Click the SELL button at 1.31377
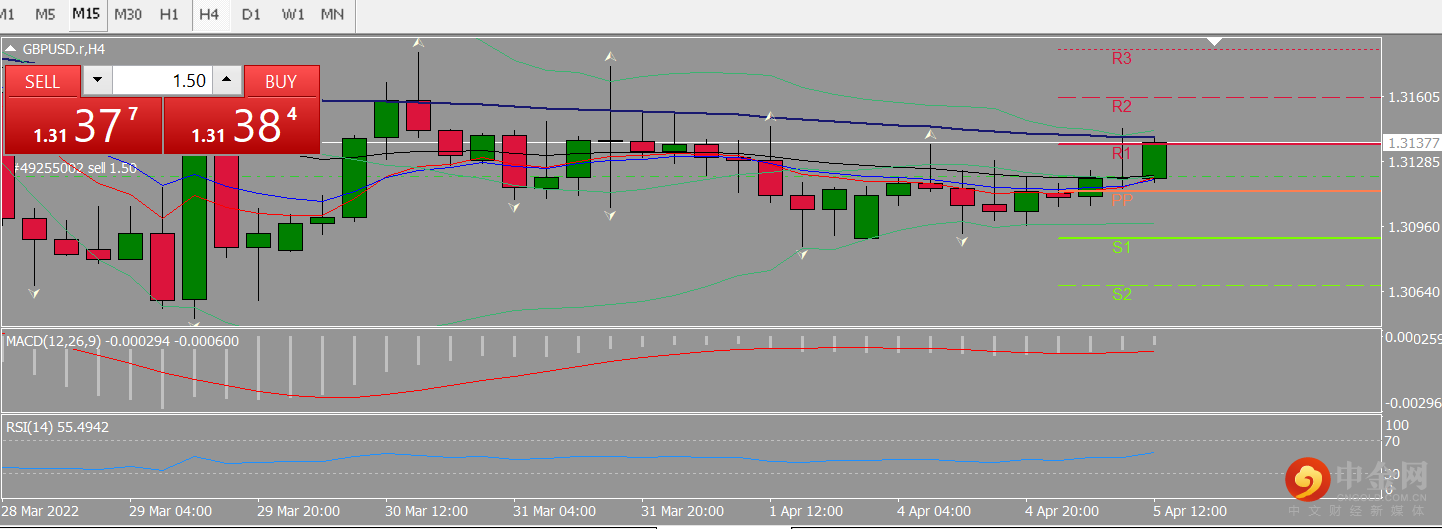This screenshot has width=1442, height=529. (x=81, y=110)
